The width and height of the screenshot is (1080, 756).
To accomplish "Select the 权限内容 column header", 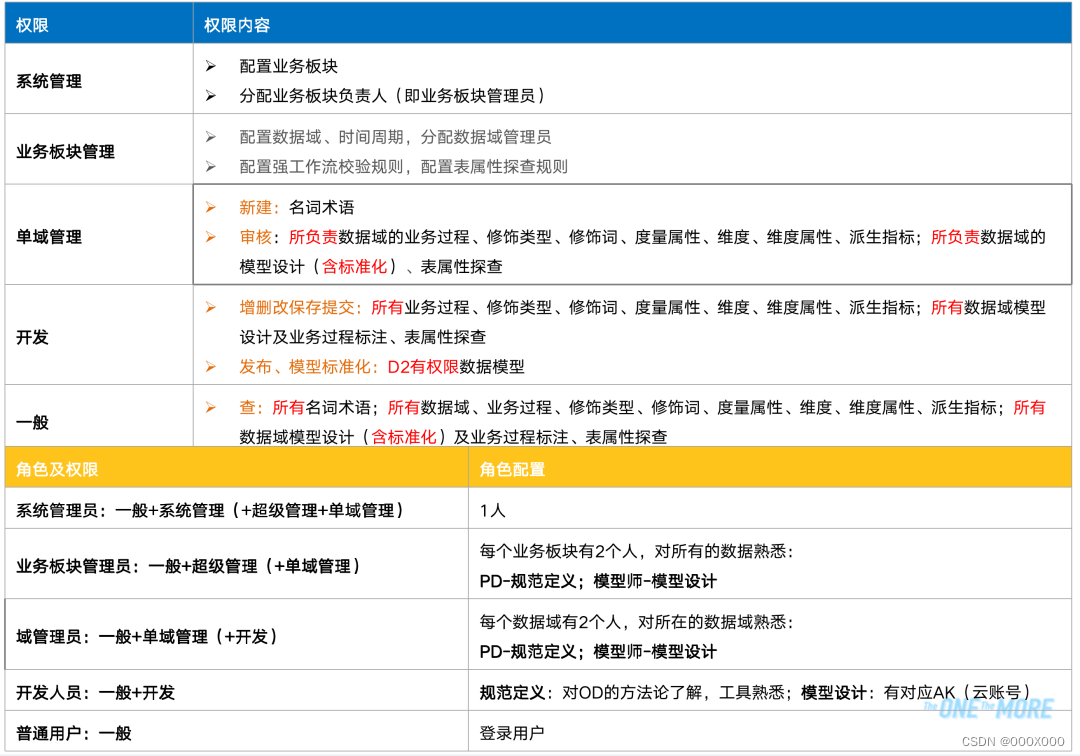I will (x=236, y=25).
